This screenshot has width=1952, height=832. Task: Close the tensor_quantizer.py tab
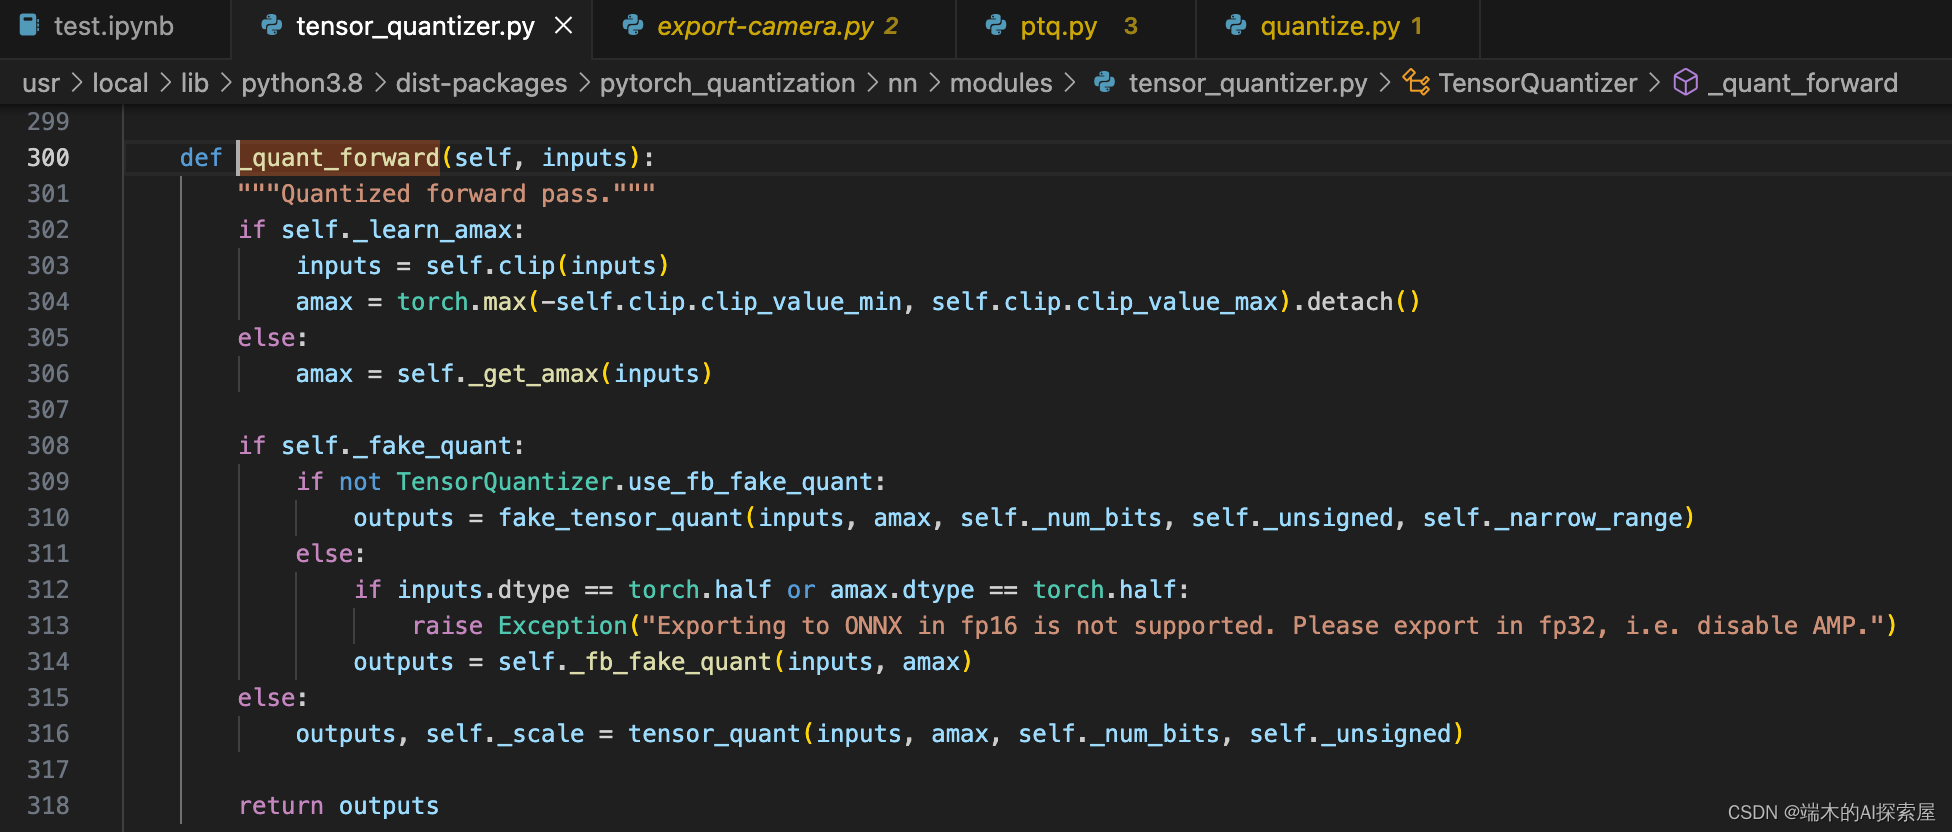click(564, 25)
